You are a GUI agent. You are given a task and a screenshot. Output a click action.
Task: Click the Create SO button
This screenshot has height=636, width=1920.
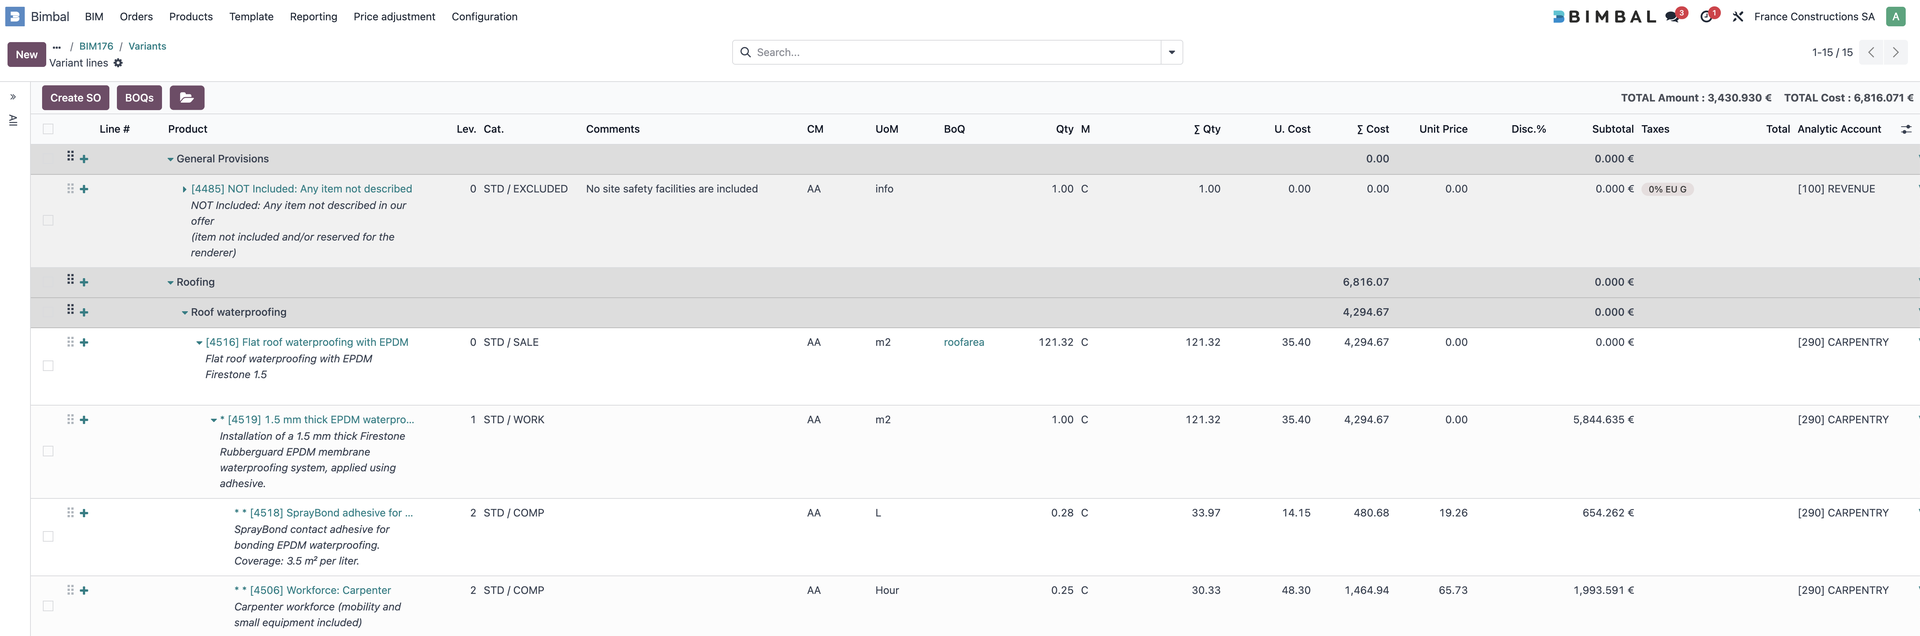pyautogui.click(x=75, y=98)
